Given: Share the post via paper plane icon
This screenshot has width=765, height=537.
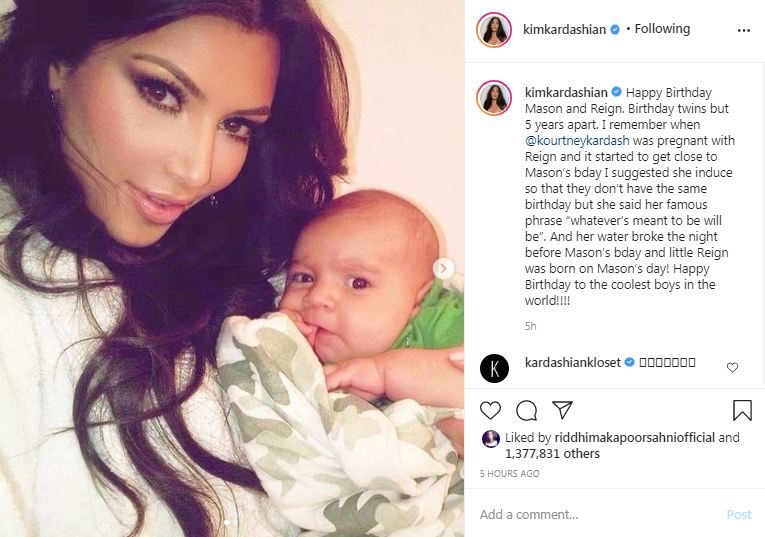Looking at the screenshot, I should 562,410.
